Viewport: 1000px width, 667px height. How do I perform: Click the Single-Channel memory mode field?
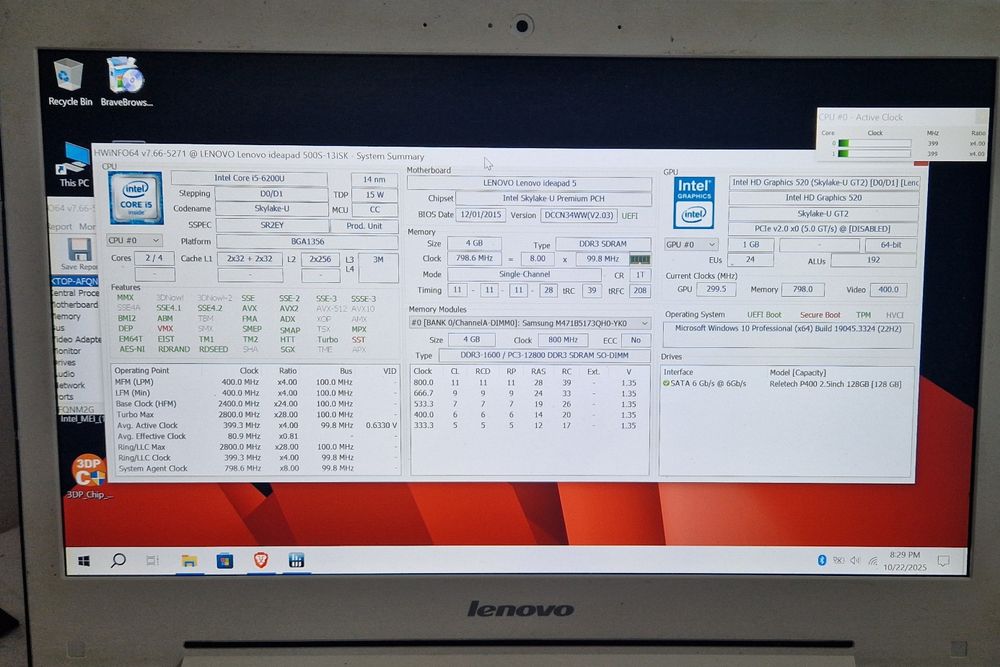coord(524,274)
